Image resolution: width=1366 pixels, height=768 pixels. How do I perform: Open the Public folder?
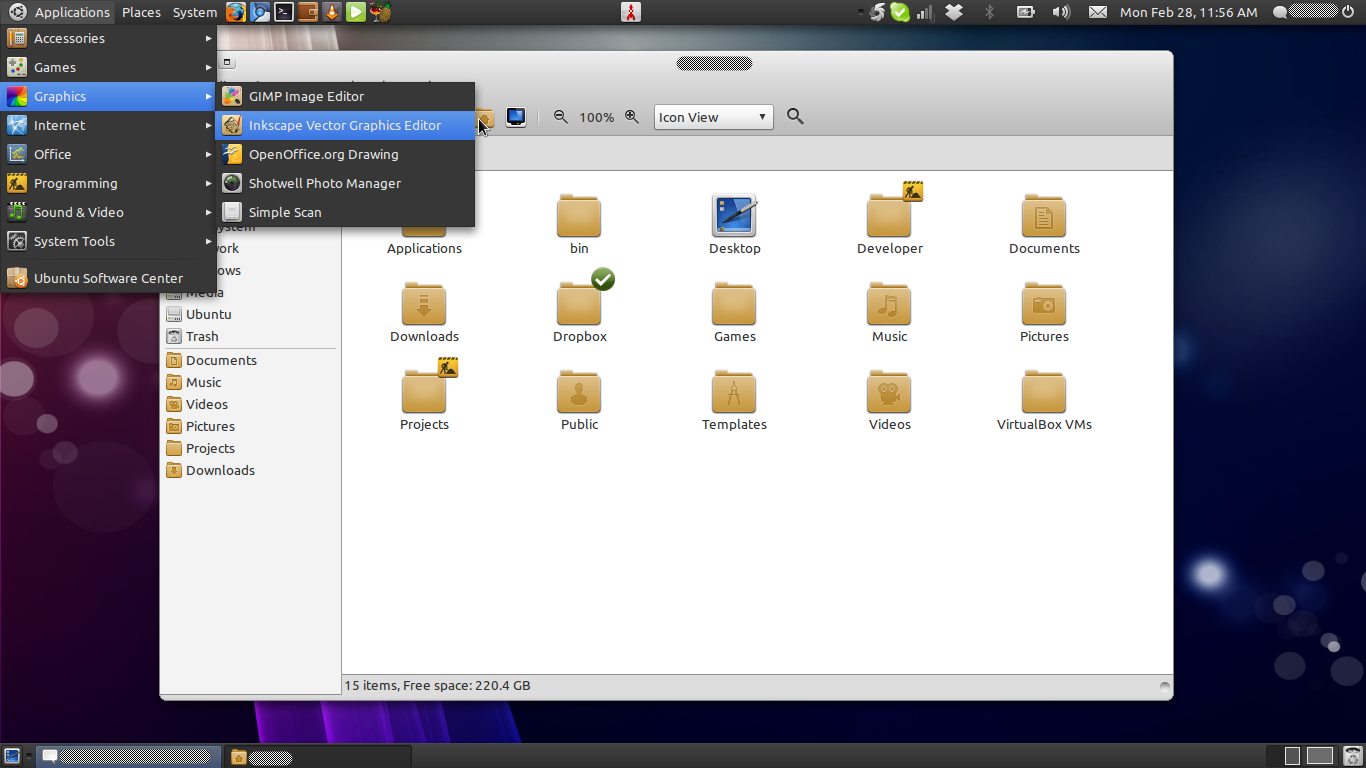(x=579, y=400)
